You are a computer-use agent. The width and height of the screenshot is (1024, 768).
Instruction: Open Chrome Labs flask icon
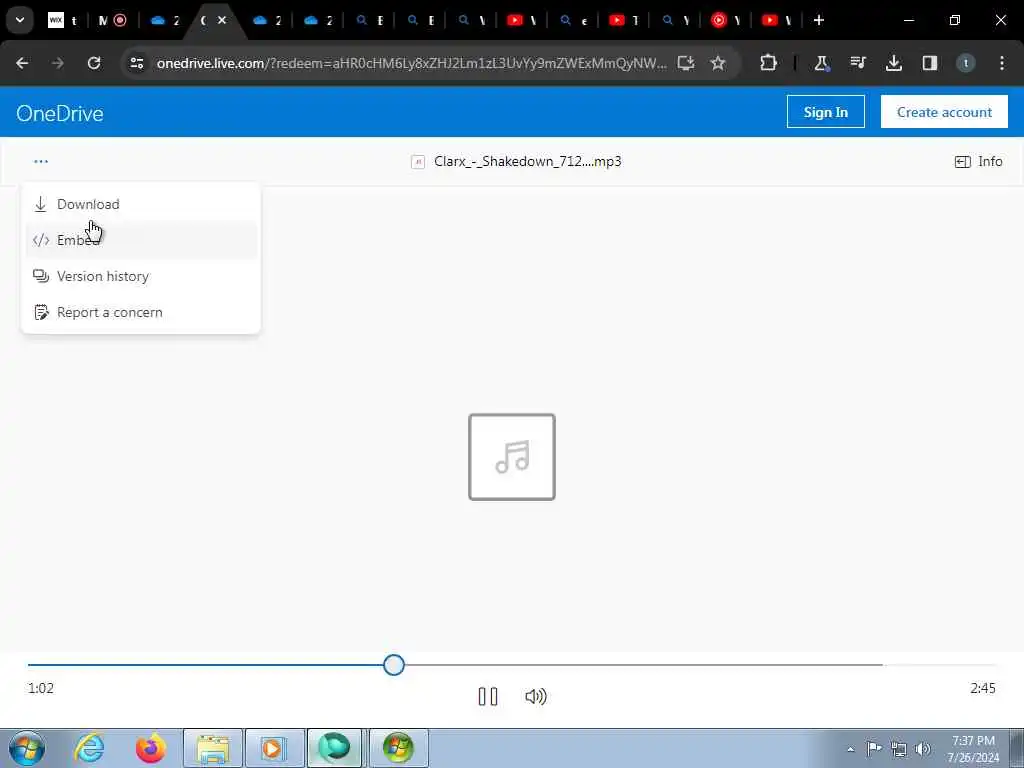822,63
